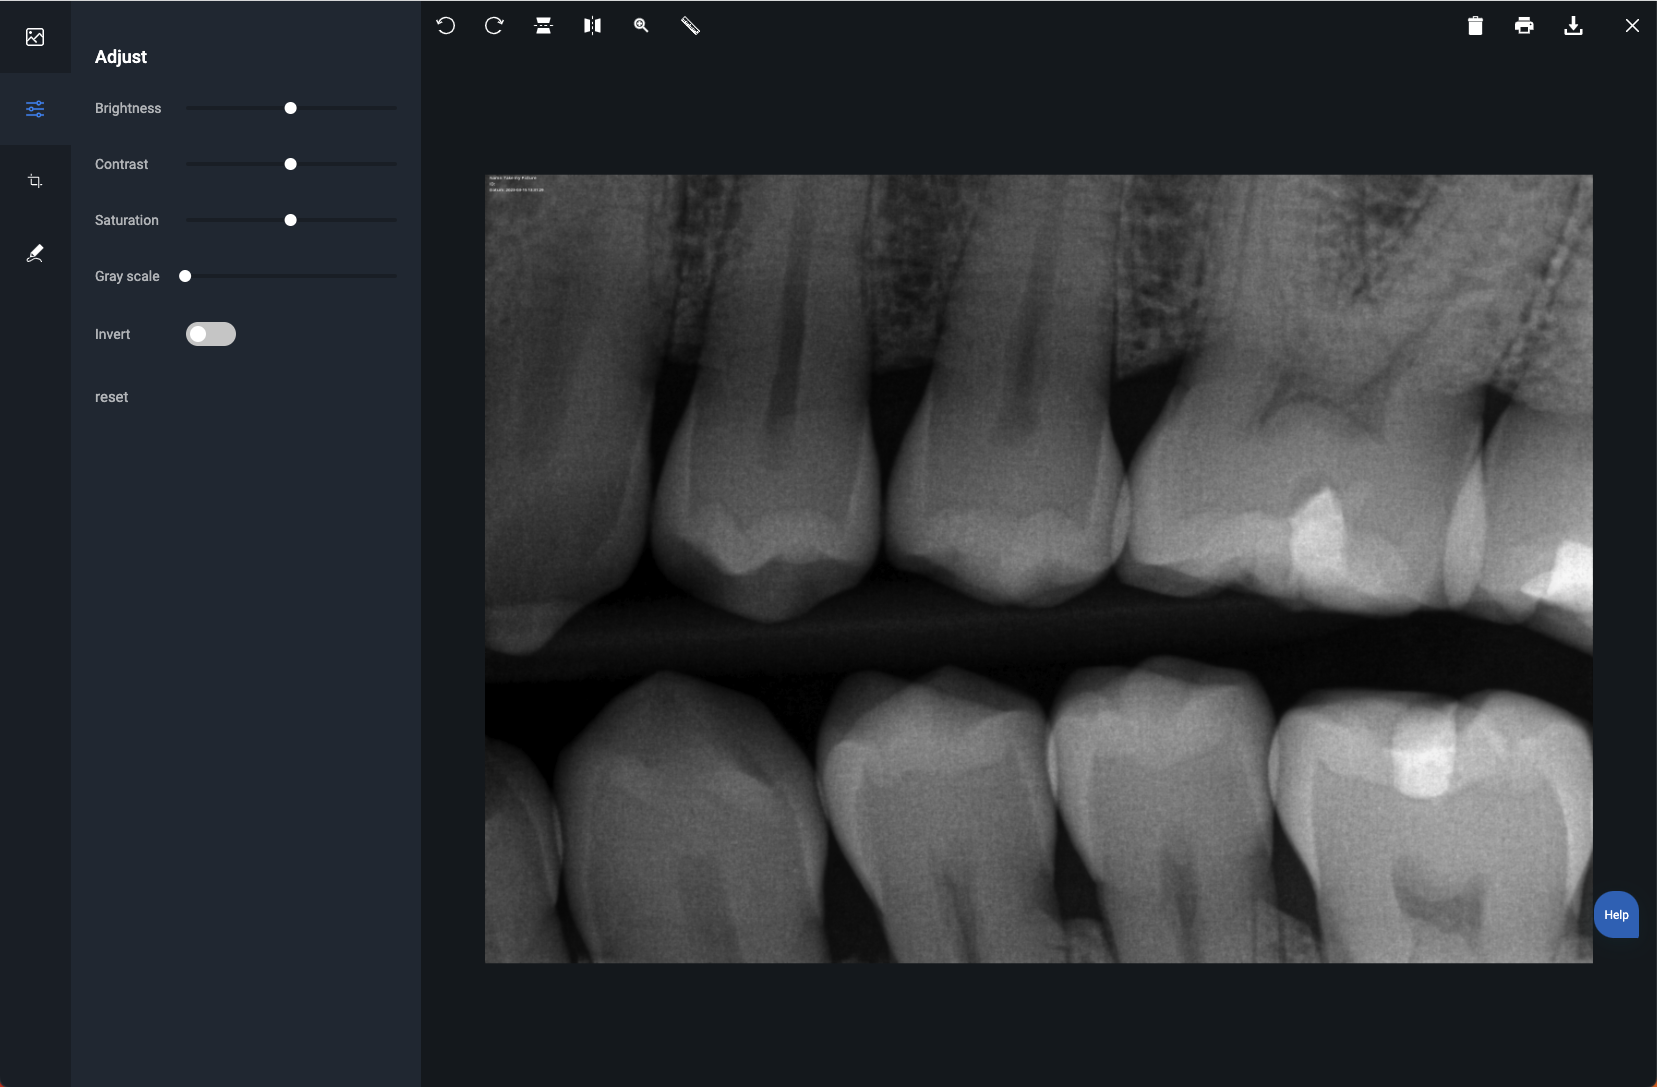
Task: Open the Adjust settings panel
Action: 35,110
